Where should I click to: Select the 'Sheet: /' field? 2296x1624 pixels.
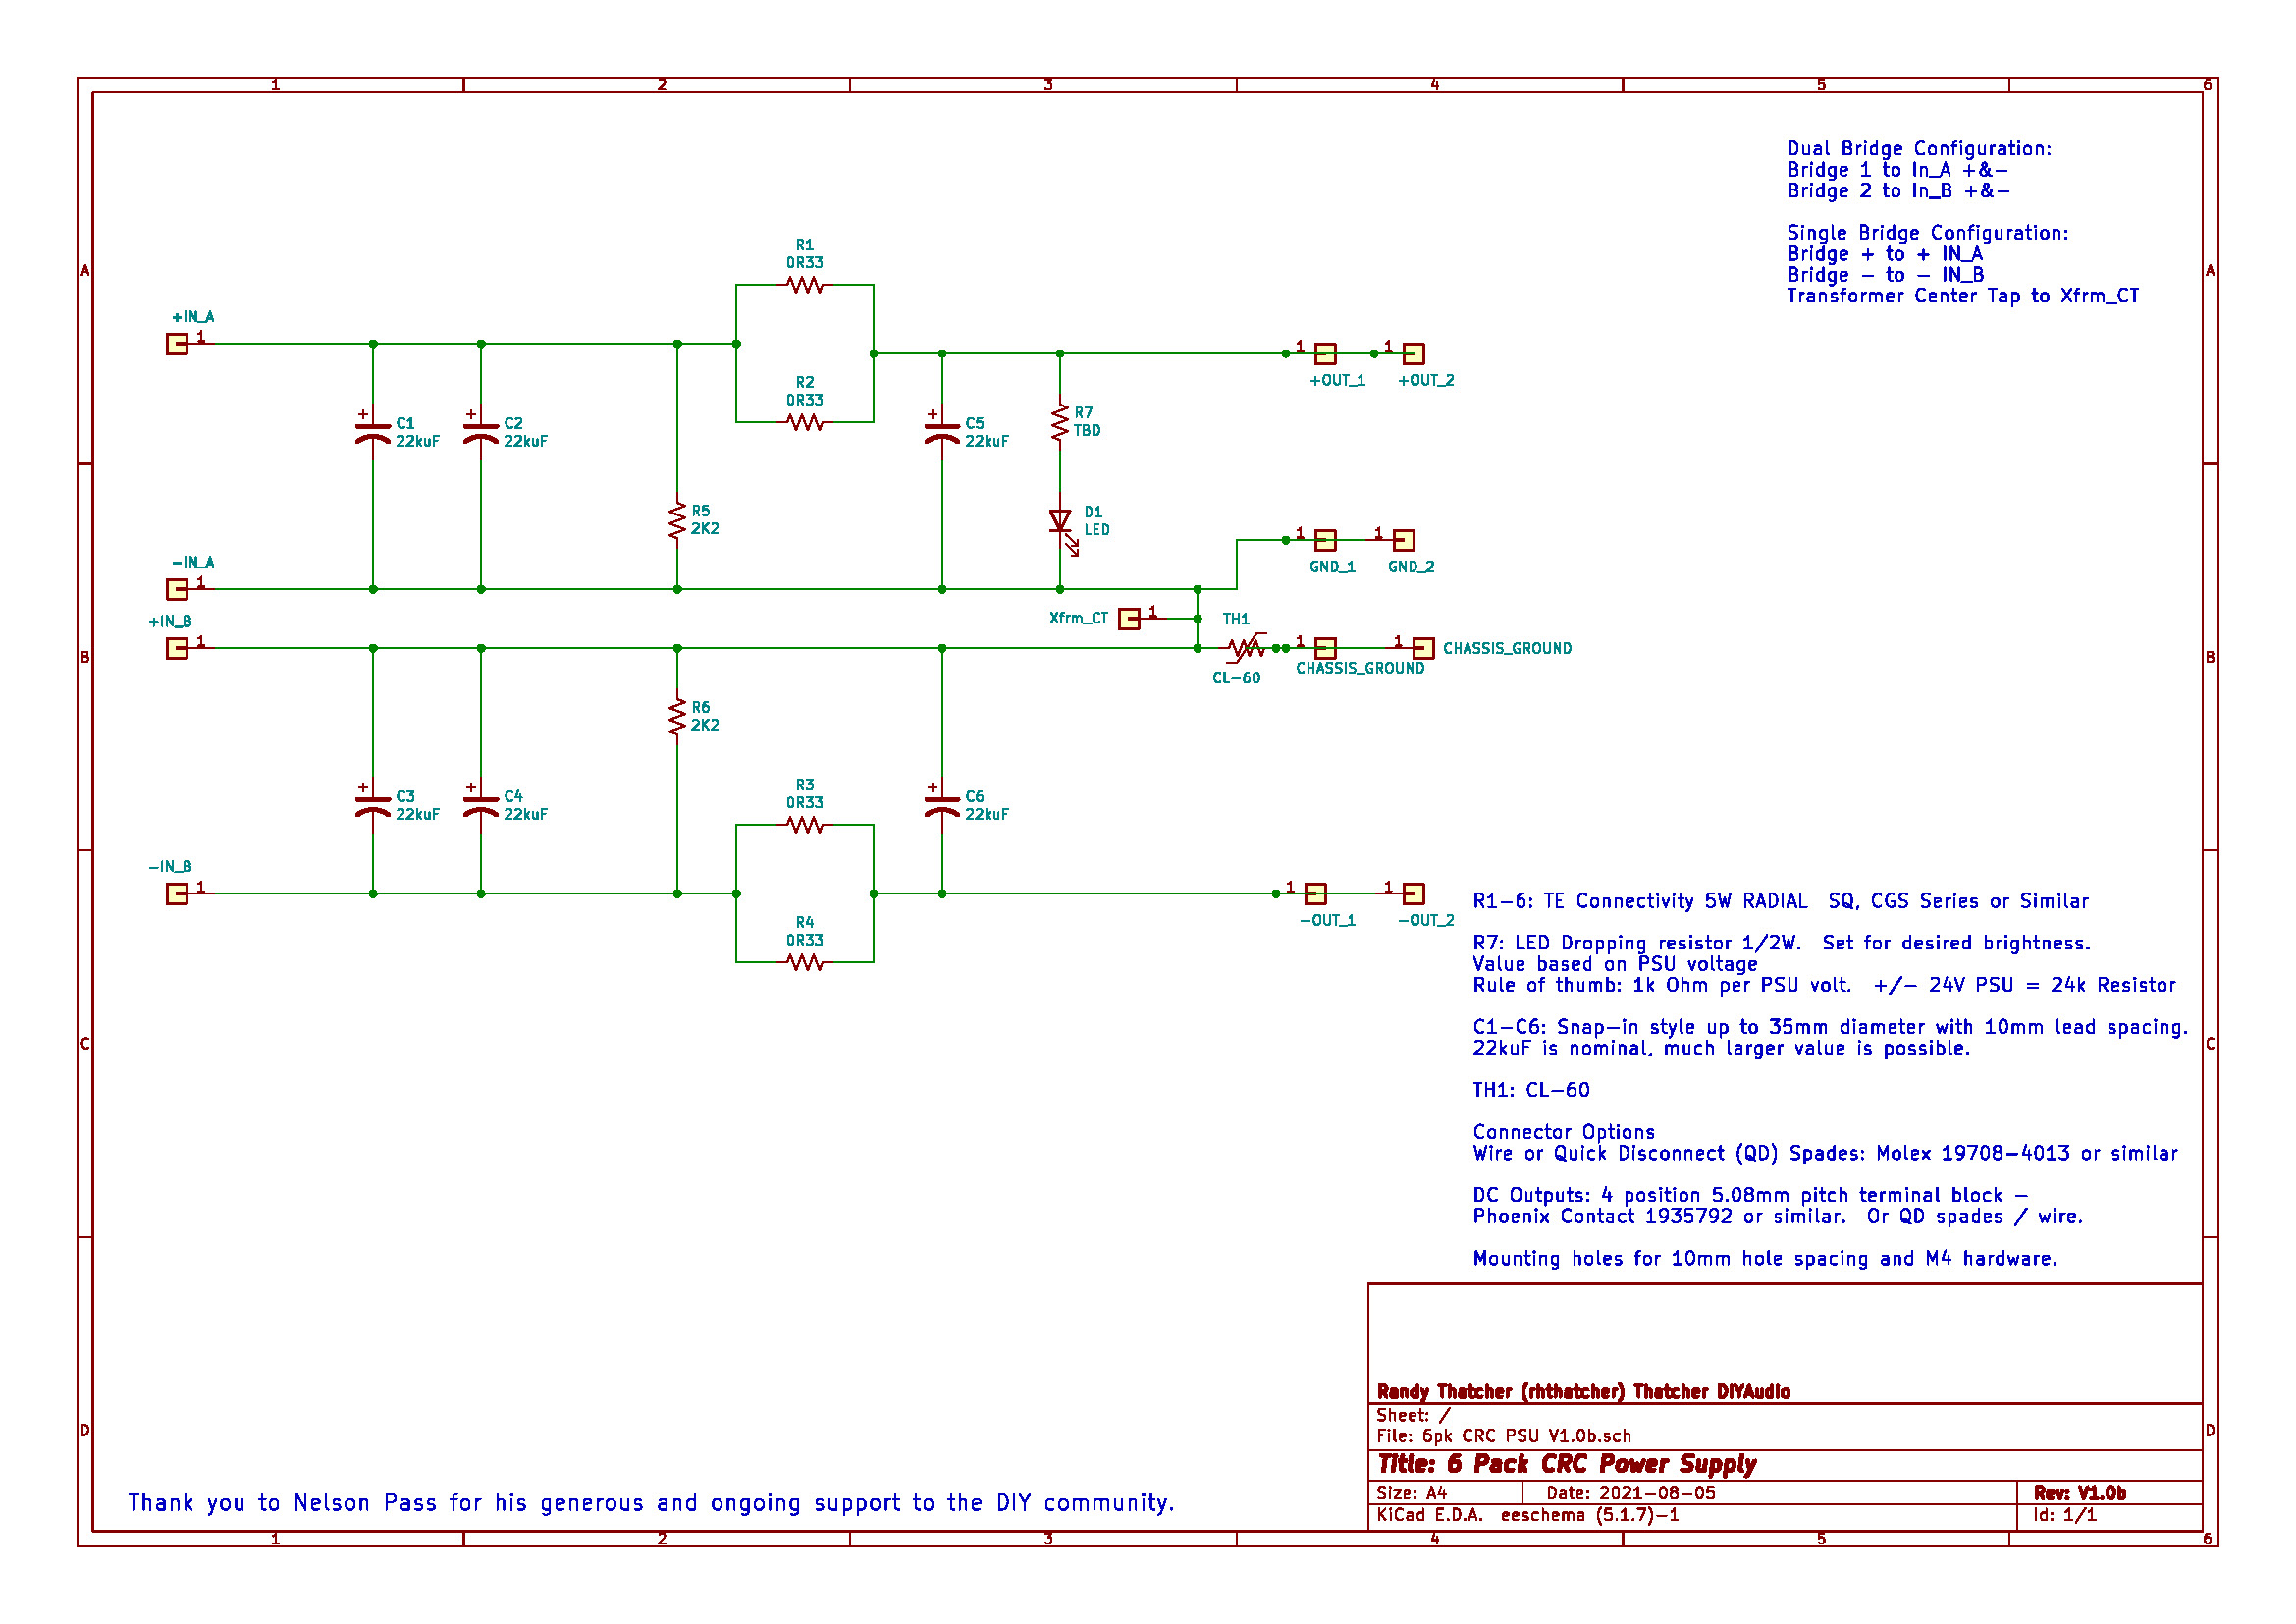1413,1416
